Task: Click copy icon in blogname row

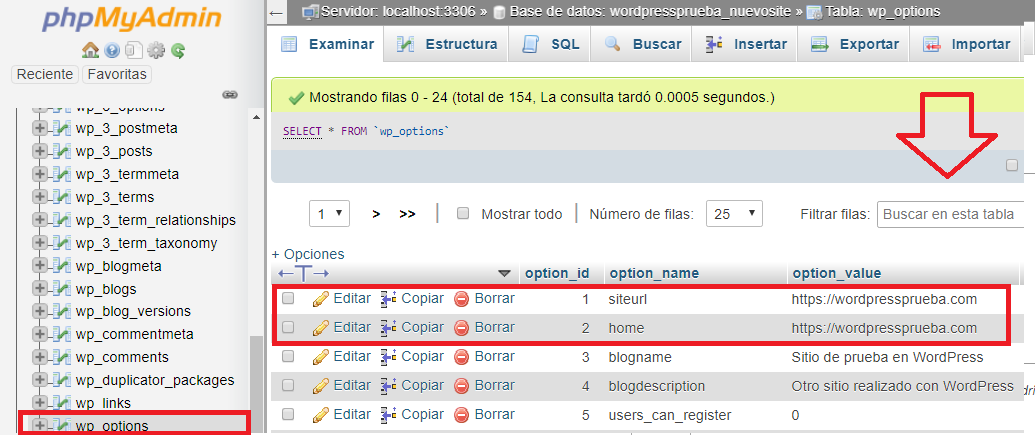Action: click(388, 357)
